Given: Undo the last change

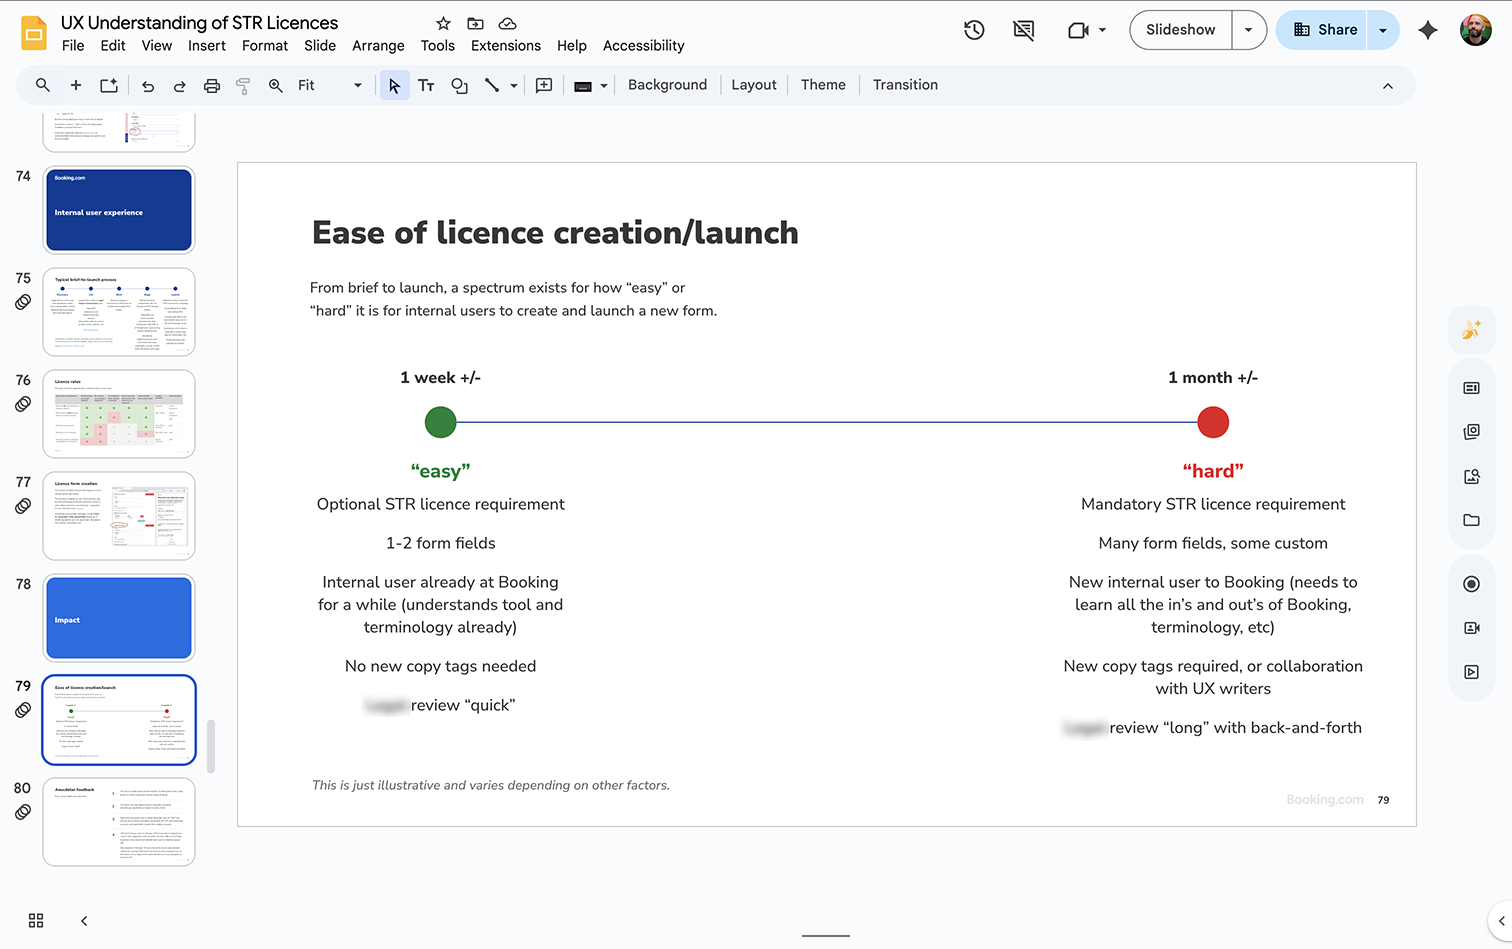Looking at the screenshot, I should click(147, 85).
